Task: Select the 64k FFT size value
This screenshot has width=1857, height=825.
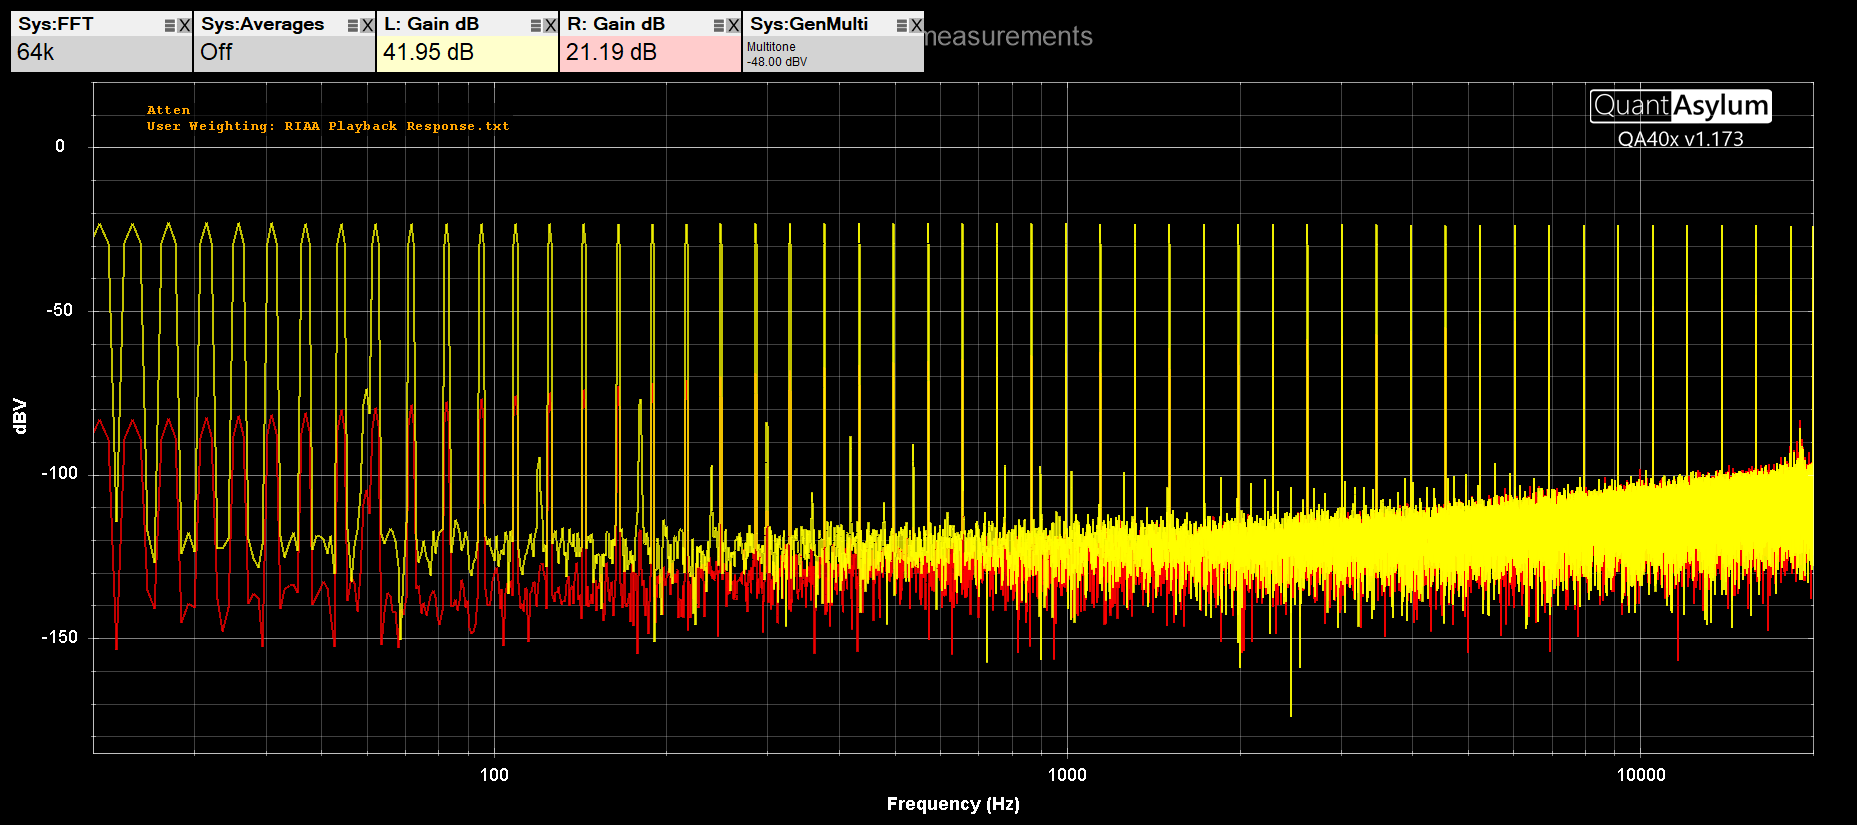Action: 36,52
